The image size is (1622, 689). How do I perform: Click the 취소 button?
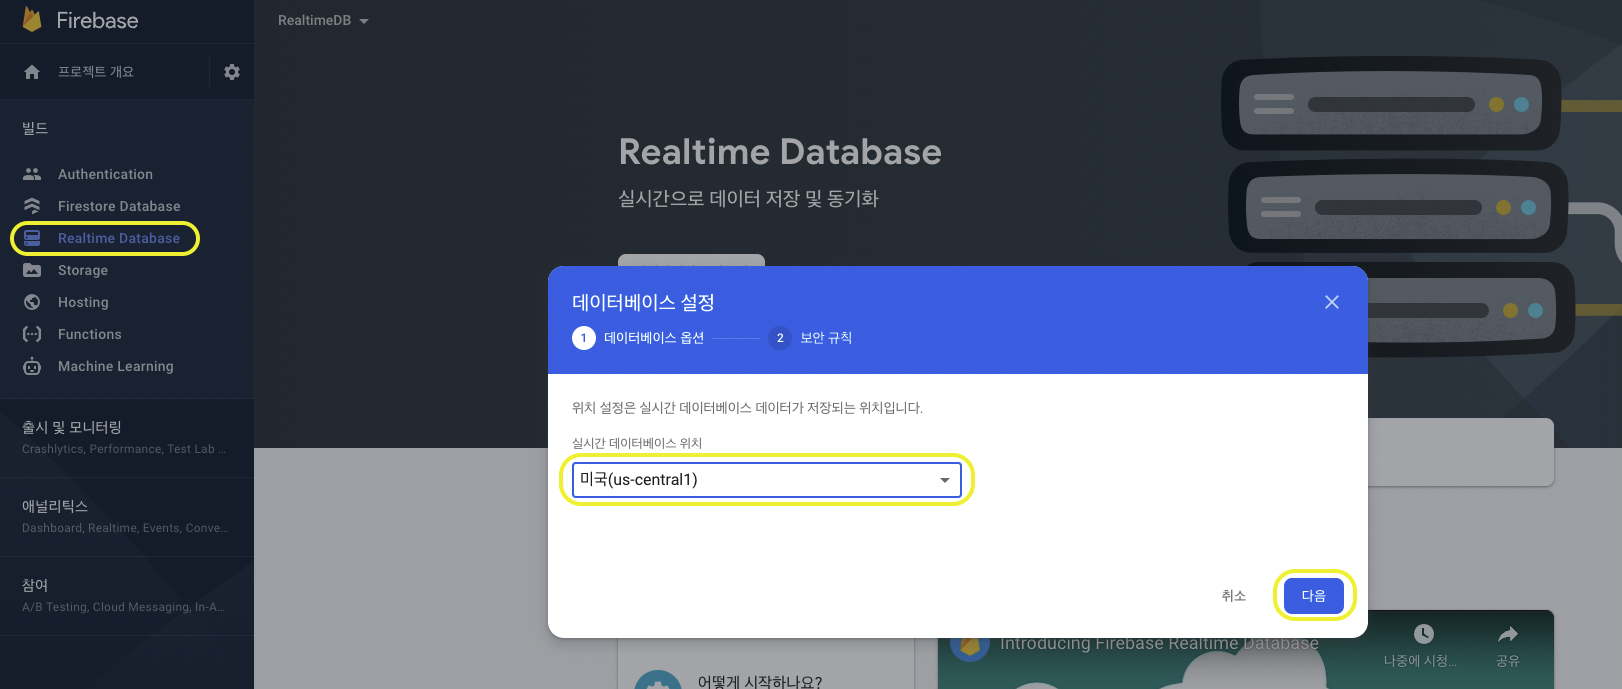(x=1234, y=595)
